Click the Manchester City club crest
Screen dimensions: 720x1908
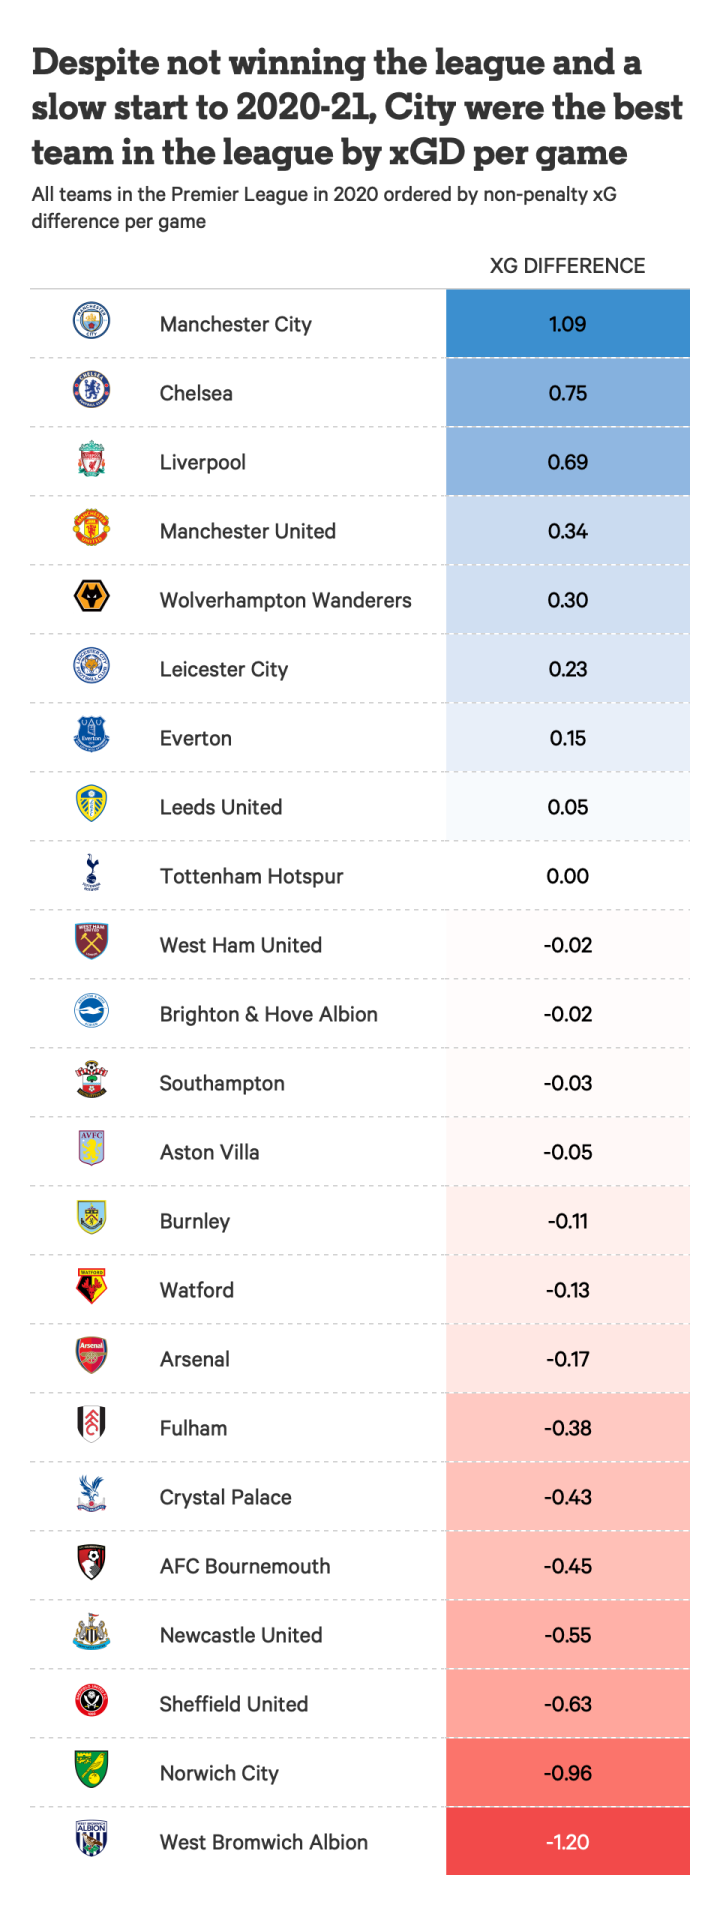coord(91,322)
